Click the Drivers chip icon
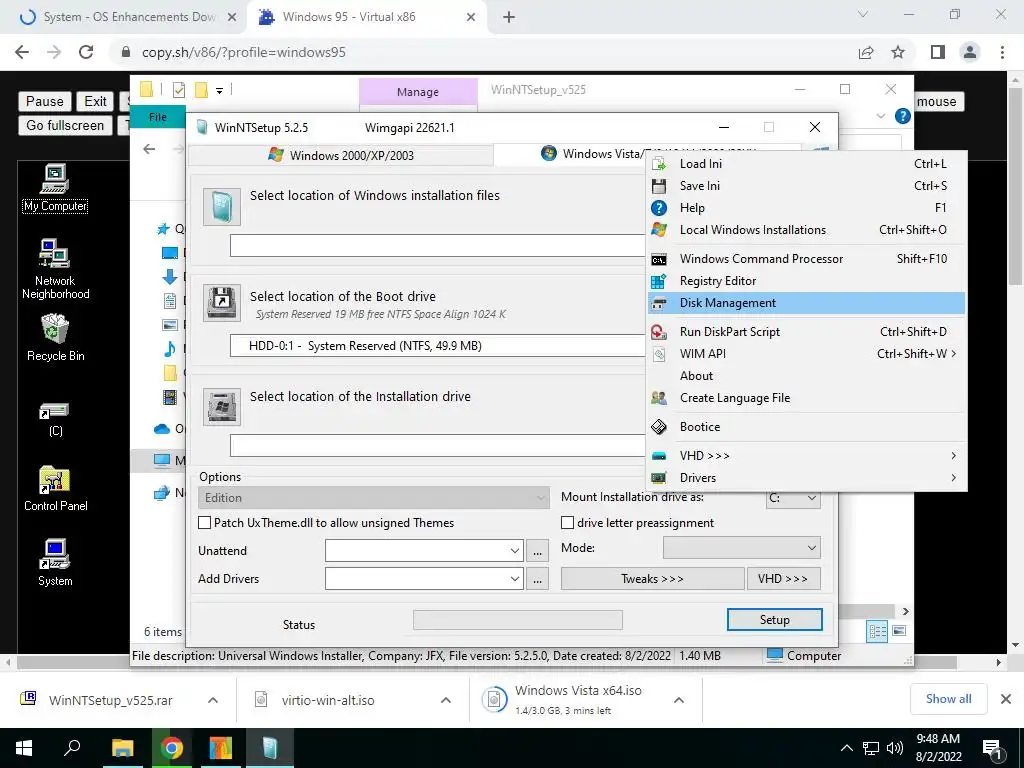This screenshot has height=768, width=1024. tap(659, 478)
